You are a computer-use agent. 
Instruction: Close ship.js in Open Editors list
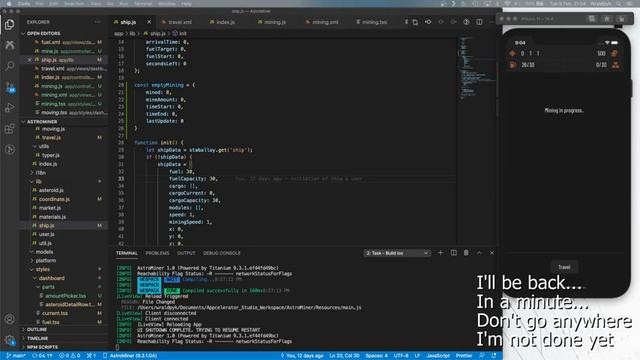point(29,60)
